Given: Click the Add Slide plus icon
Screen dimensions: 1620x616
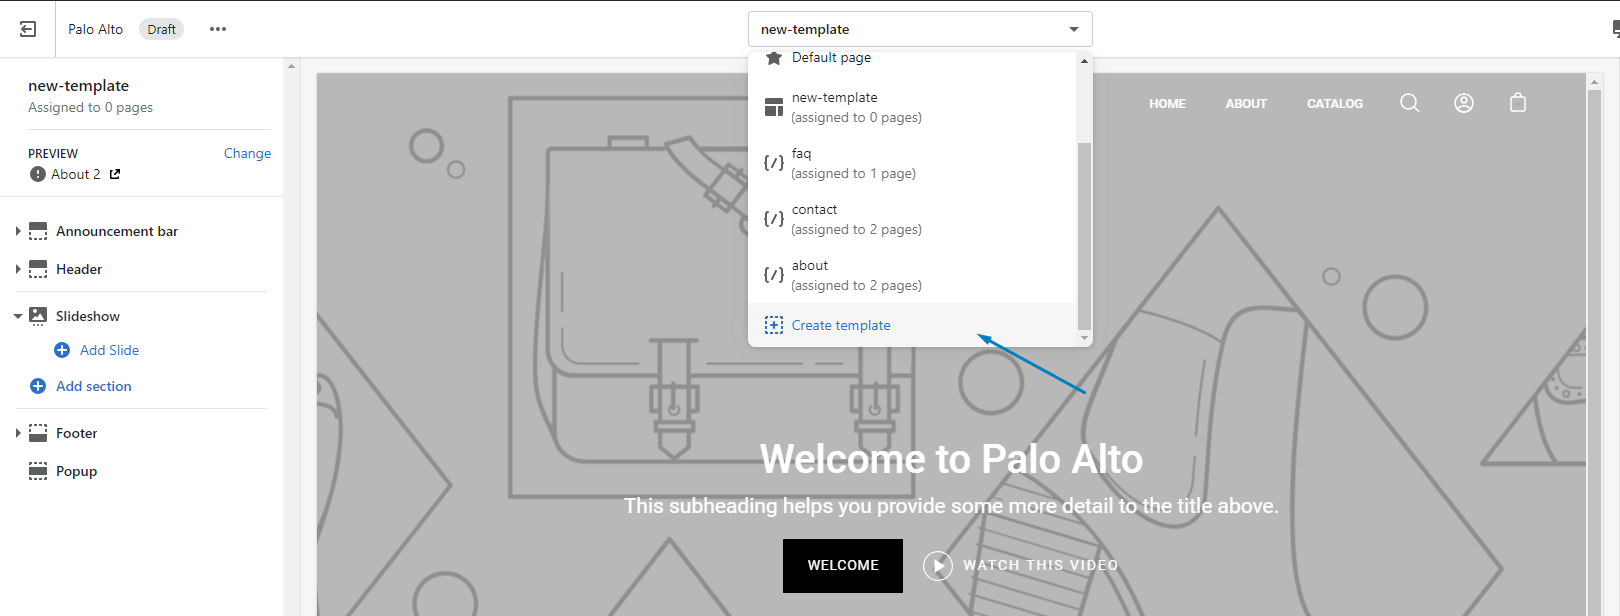Looking at the screenshot, I should [62, 350].
